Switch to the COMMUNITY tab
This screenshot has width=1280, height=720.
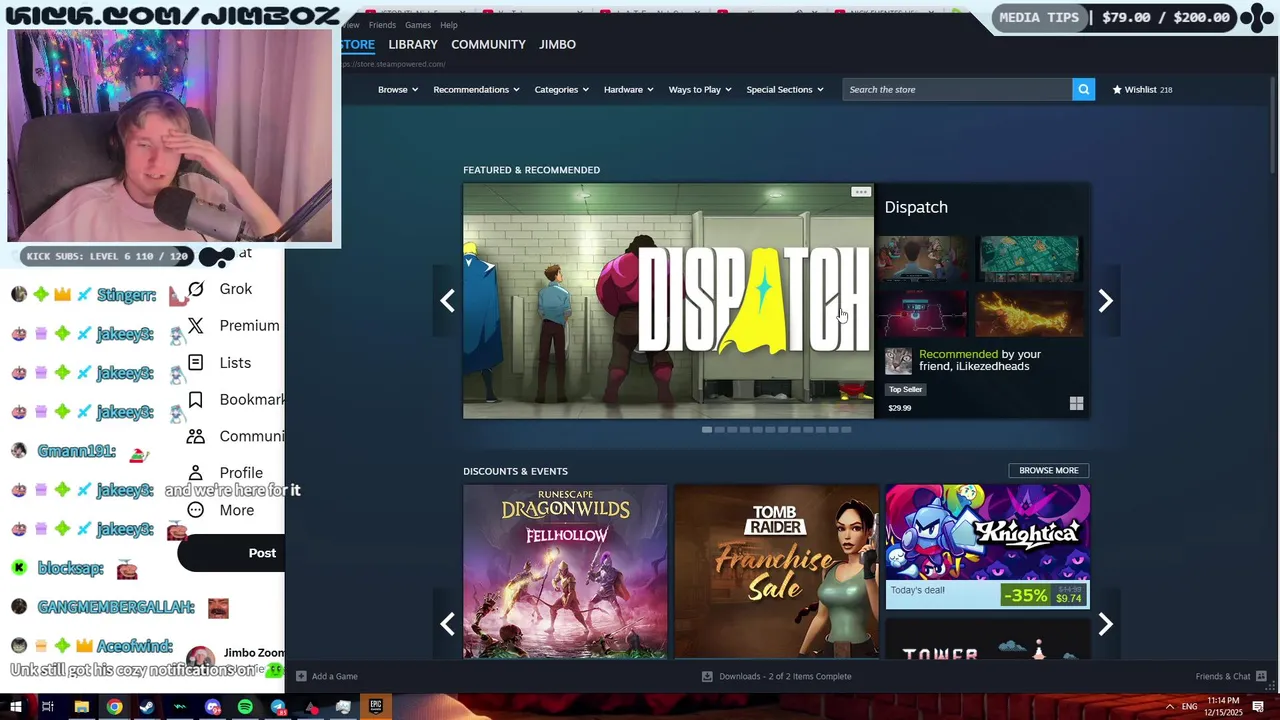click(488, 45)
